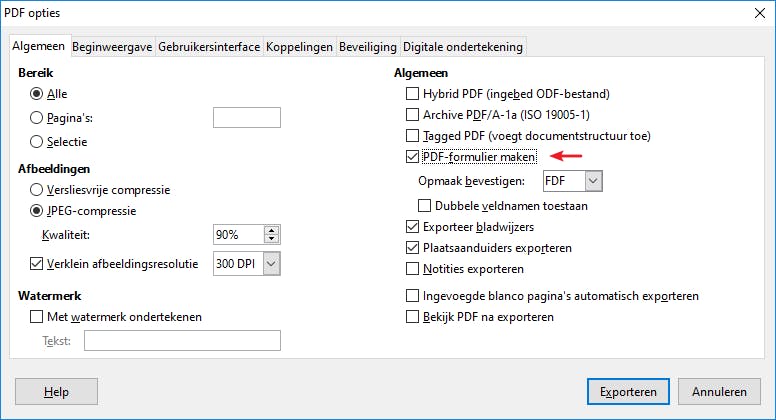The width and height of the screenshot is (776, 420).
Task: Expand the 300 DPI resolution dropdown
Action: click(x=269, y=264)
